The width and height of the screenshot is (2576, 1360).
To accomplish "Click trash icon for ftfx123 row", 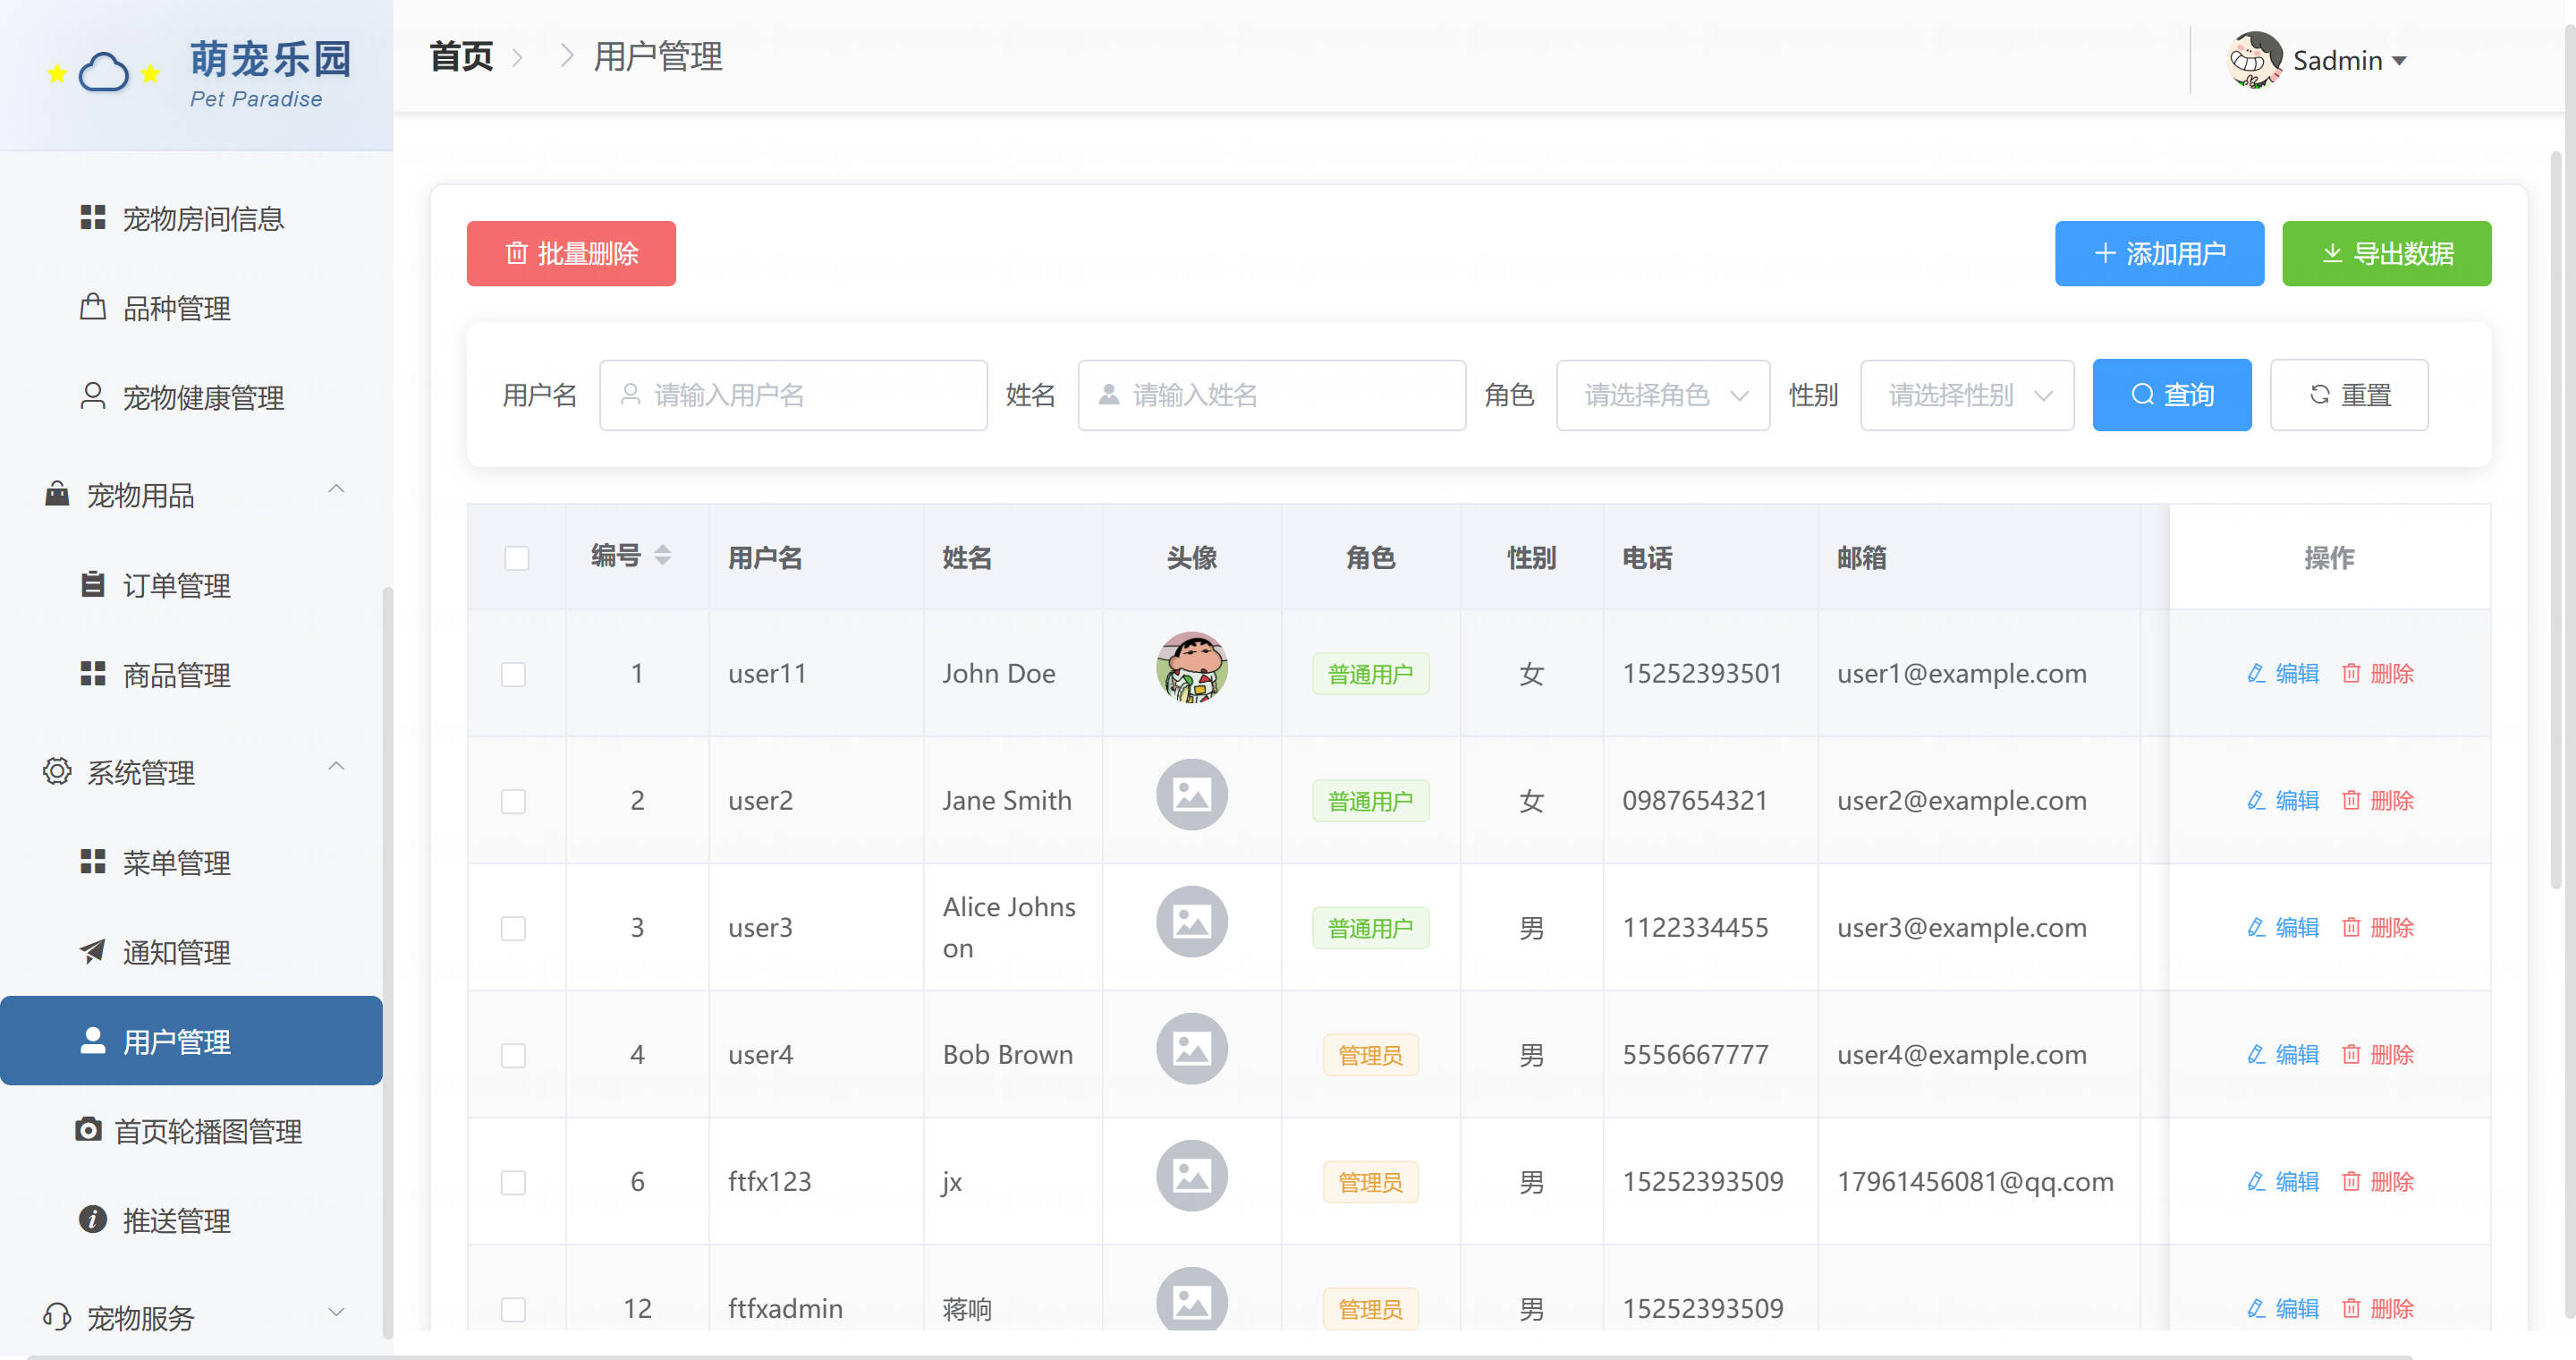I will 2351,1181.
